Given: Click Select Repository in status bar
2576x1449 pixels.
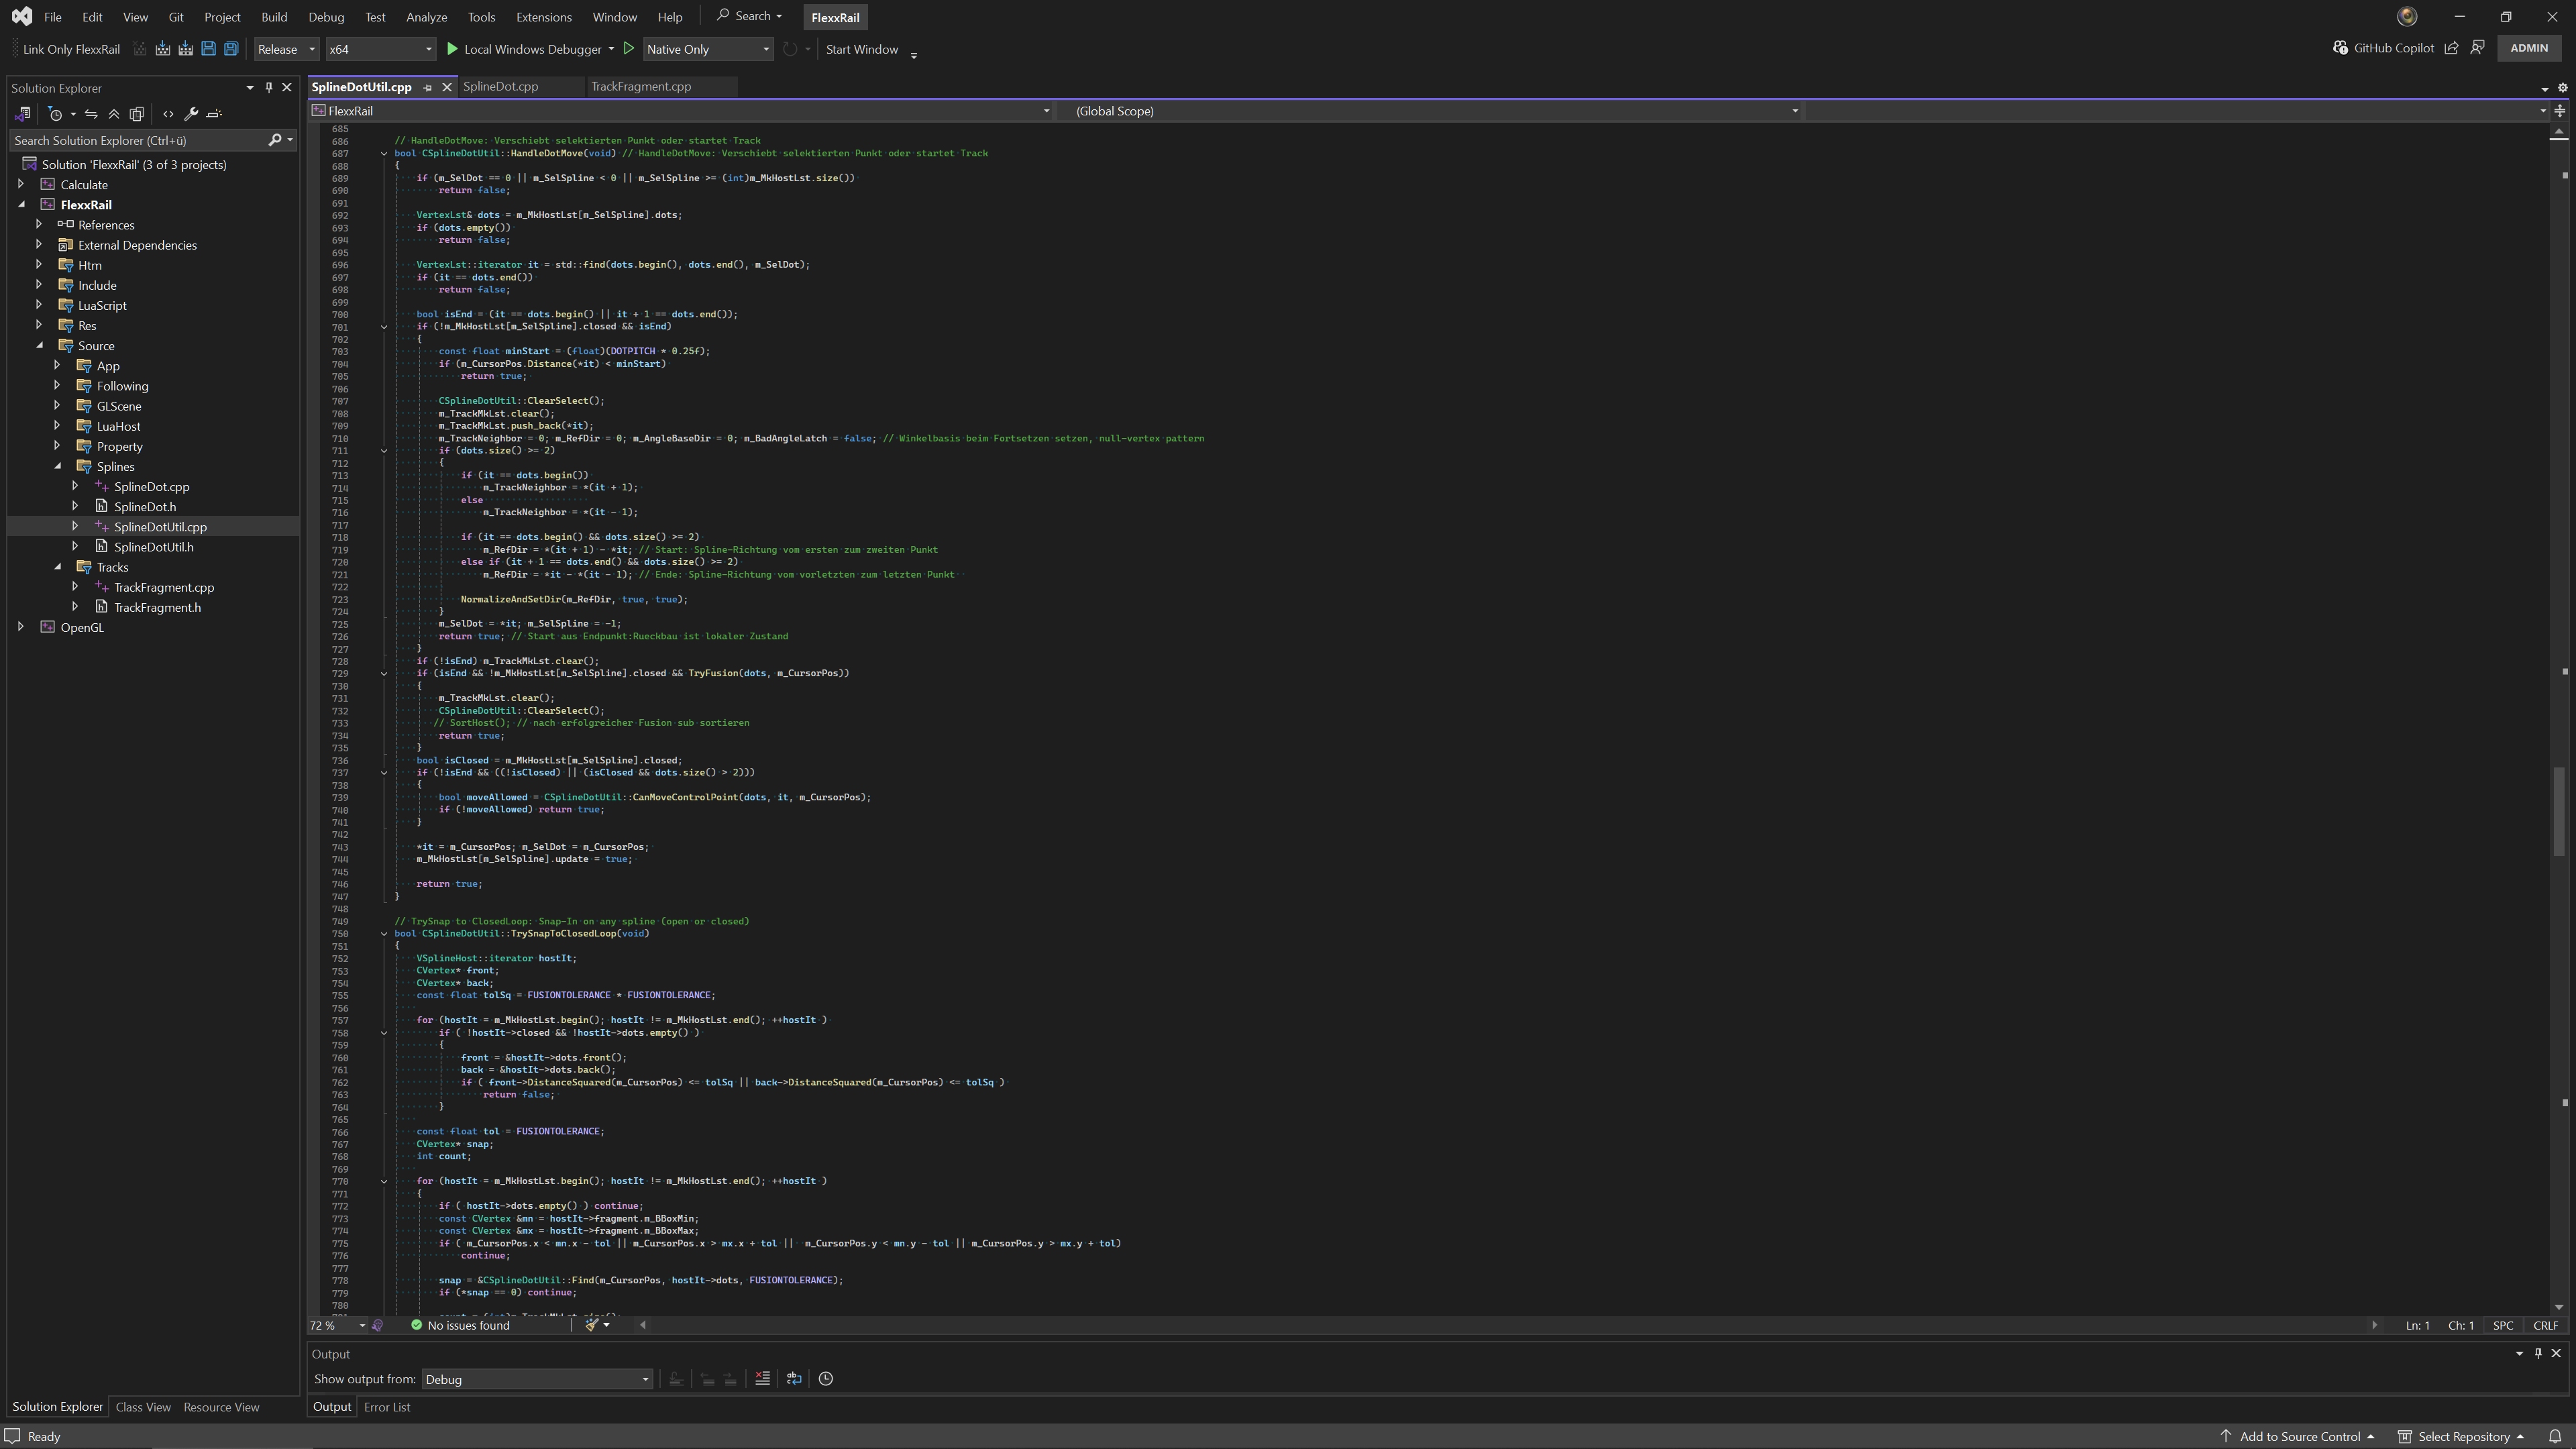Looking at the screenshot, I should point(2460,1436).
